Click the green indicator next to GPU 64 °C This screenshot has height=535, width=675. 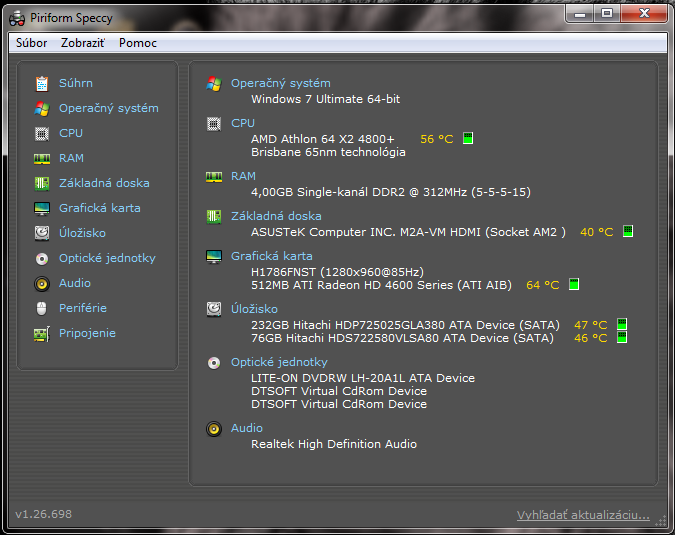[574, 284]
